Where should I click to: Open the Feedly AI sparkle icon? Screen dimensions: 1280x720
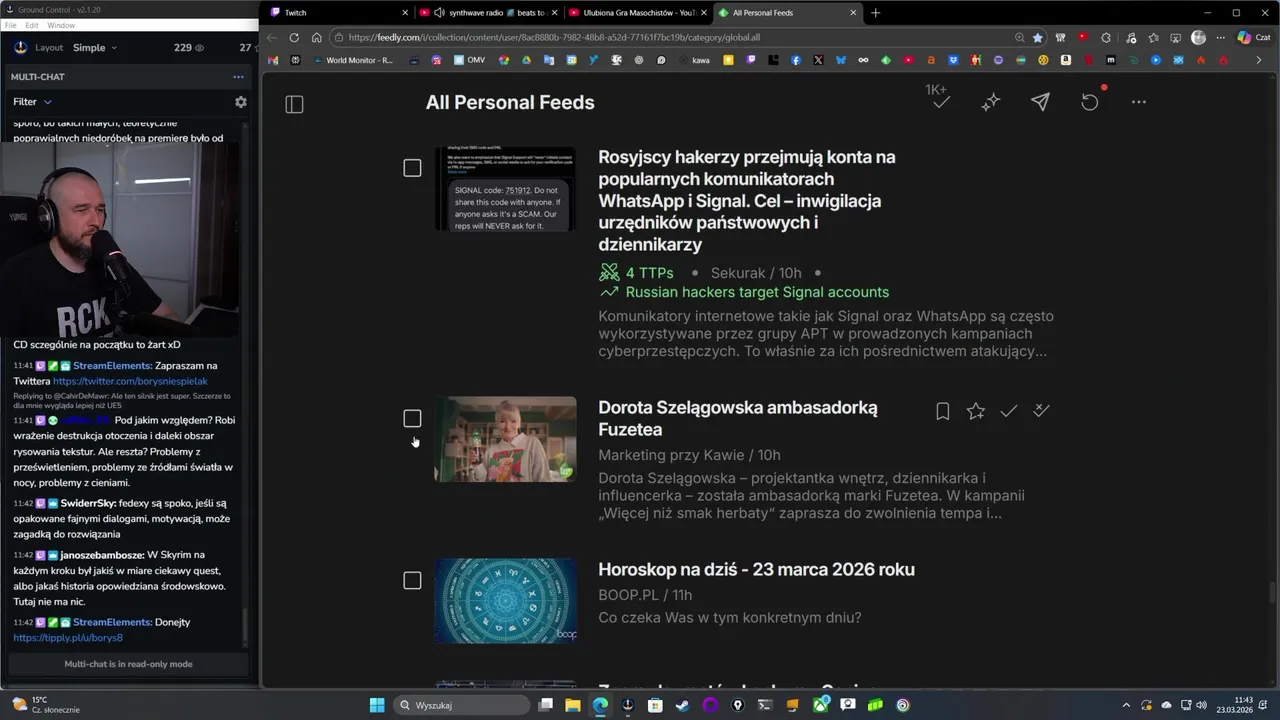tap(991, 102)
